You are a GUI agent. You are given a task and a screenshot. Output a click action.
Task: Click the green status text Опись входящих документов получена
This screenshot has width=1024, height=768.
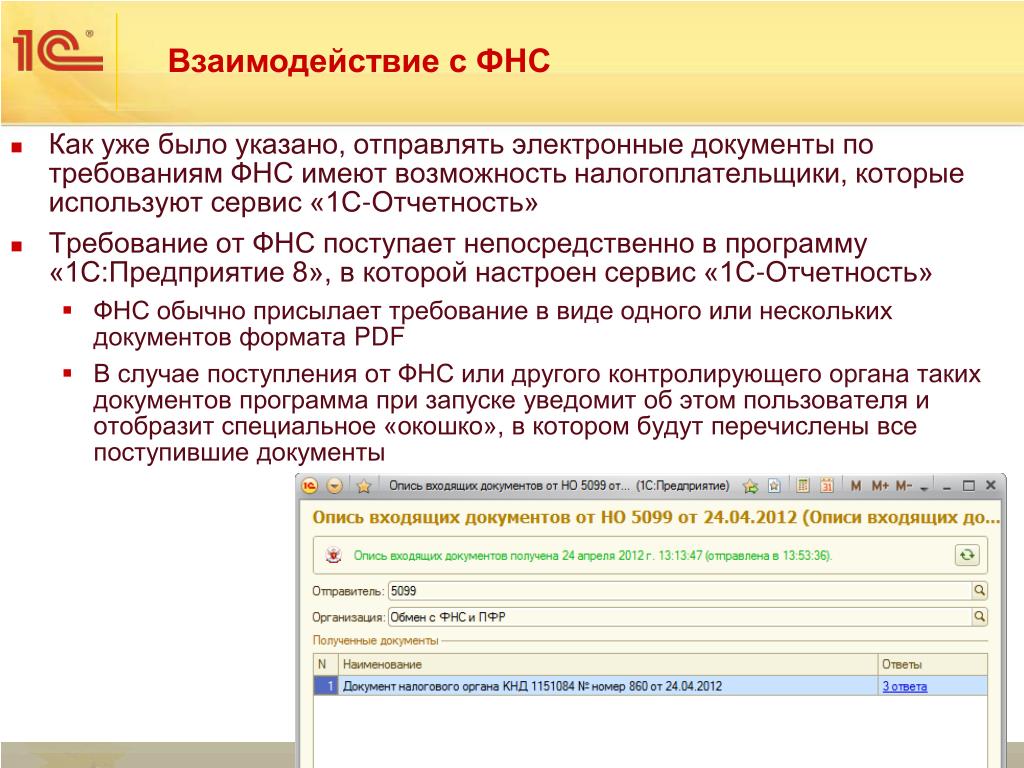[592, 556]
